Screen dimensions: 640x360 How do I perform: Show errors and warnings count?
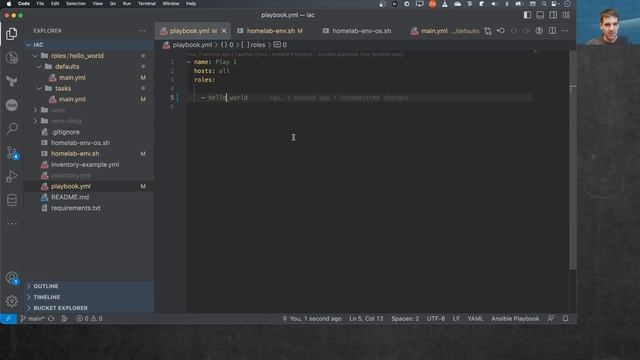point(89,319)
